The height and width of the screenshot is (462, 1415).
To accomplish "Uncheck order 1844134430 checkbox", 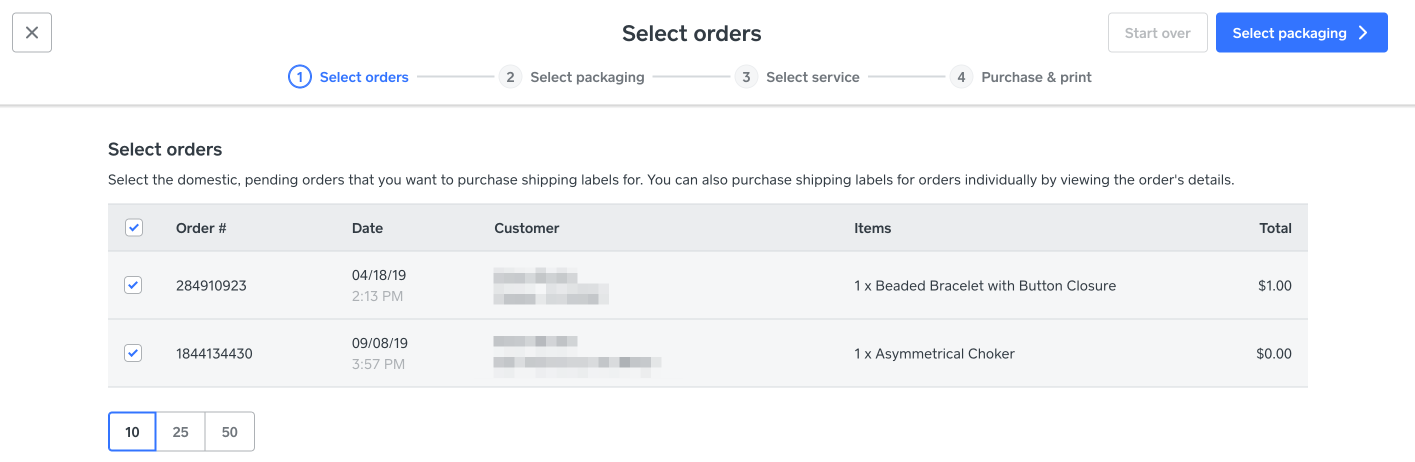I will [133, 353].
